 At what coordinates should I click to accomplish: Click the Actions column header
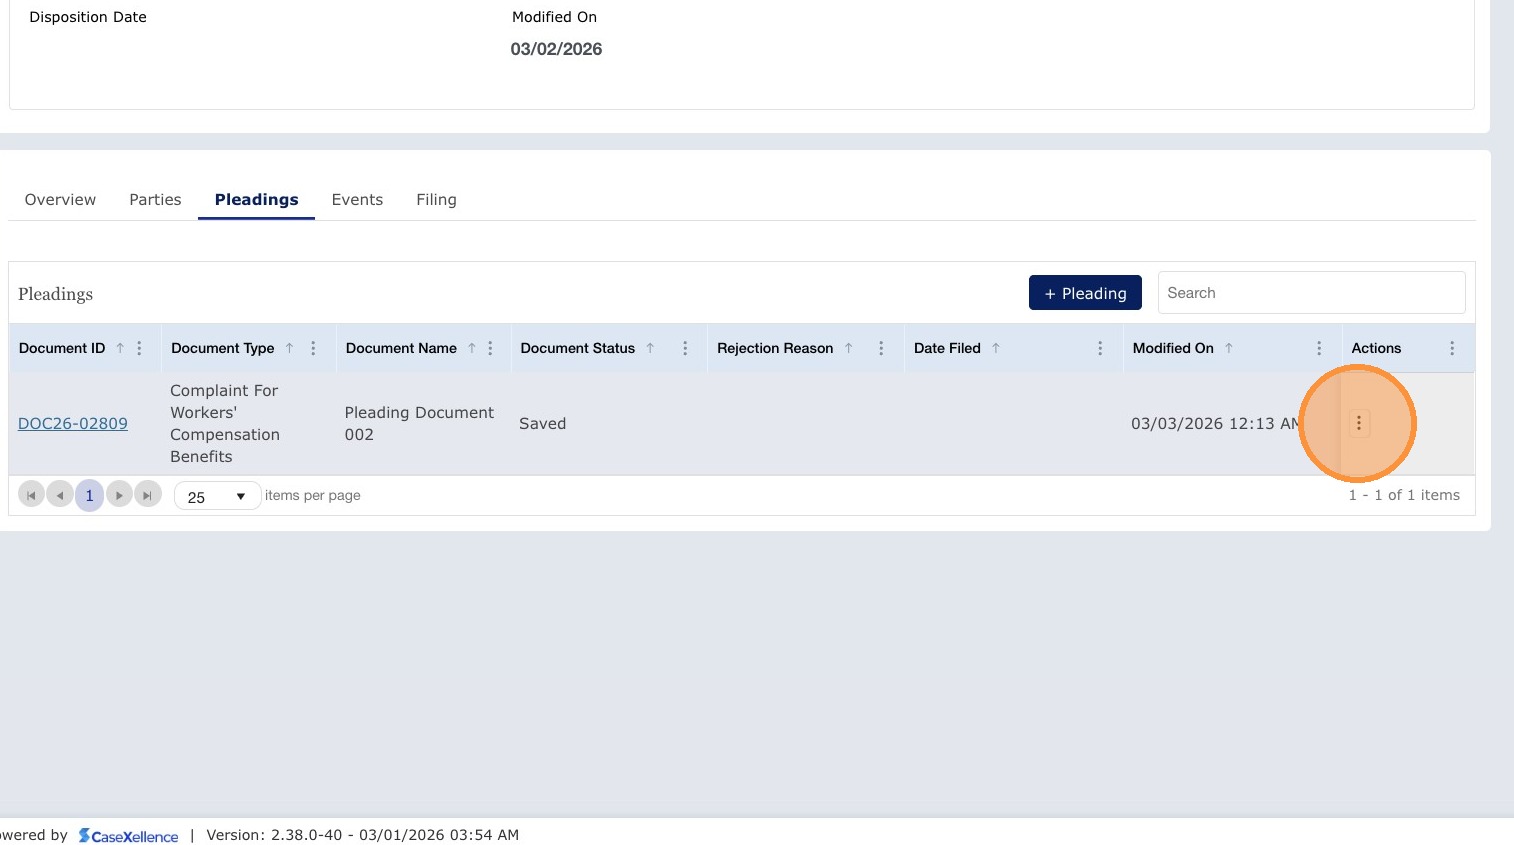[1376, 348]
